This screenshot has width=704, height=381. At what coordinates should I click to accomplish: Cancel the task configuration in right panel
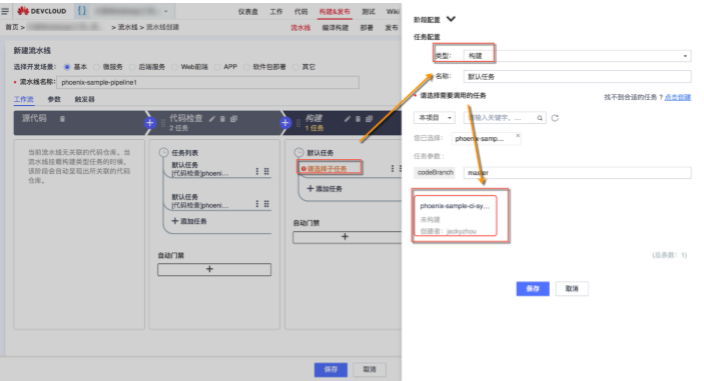click(x=572, y=289)
